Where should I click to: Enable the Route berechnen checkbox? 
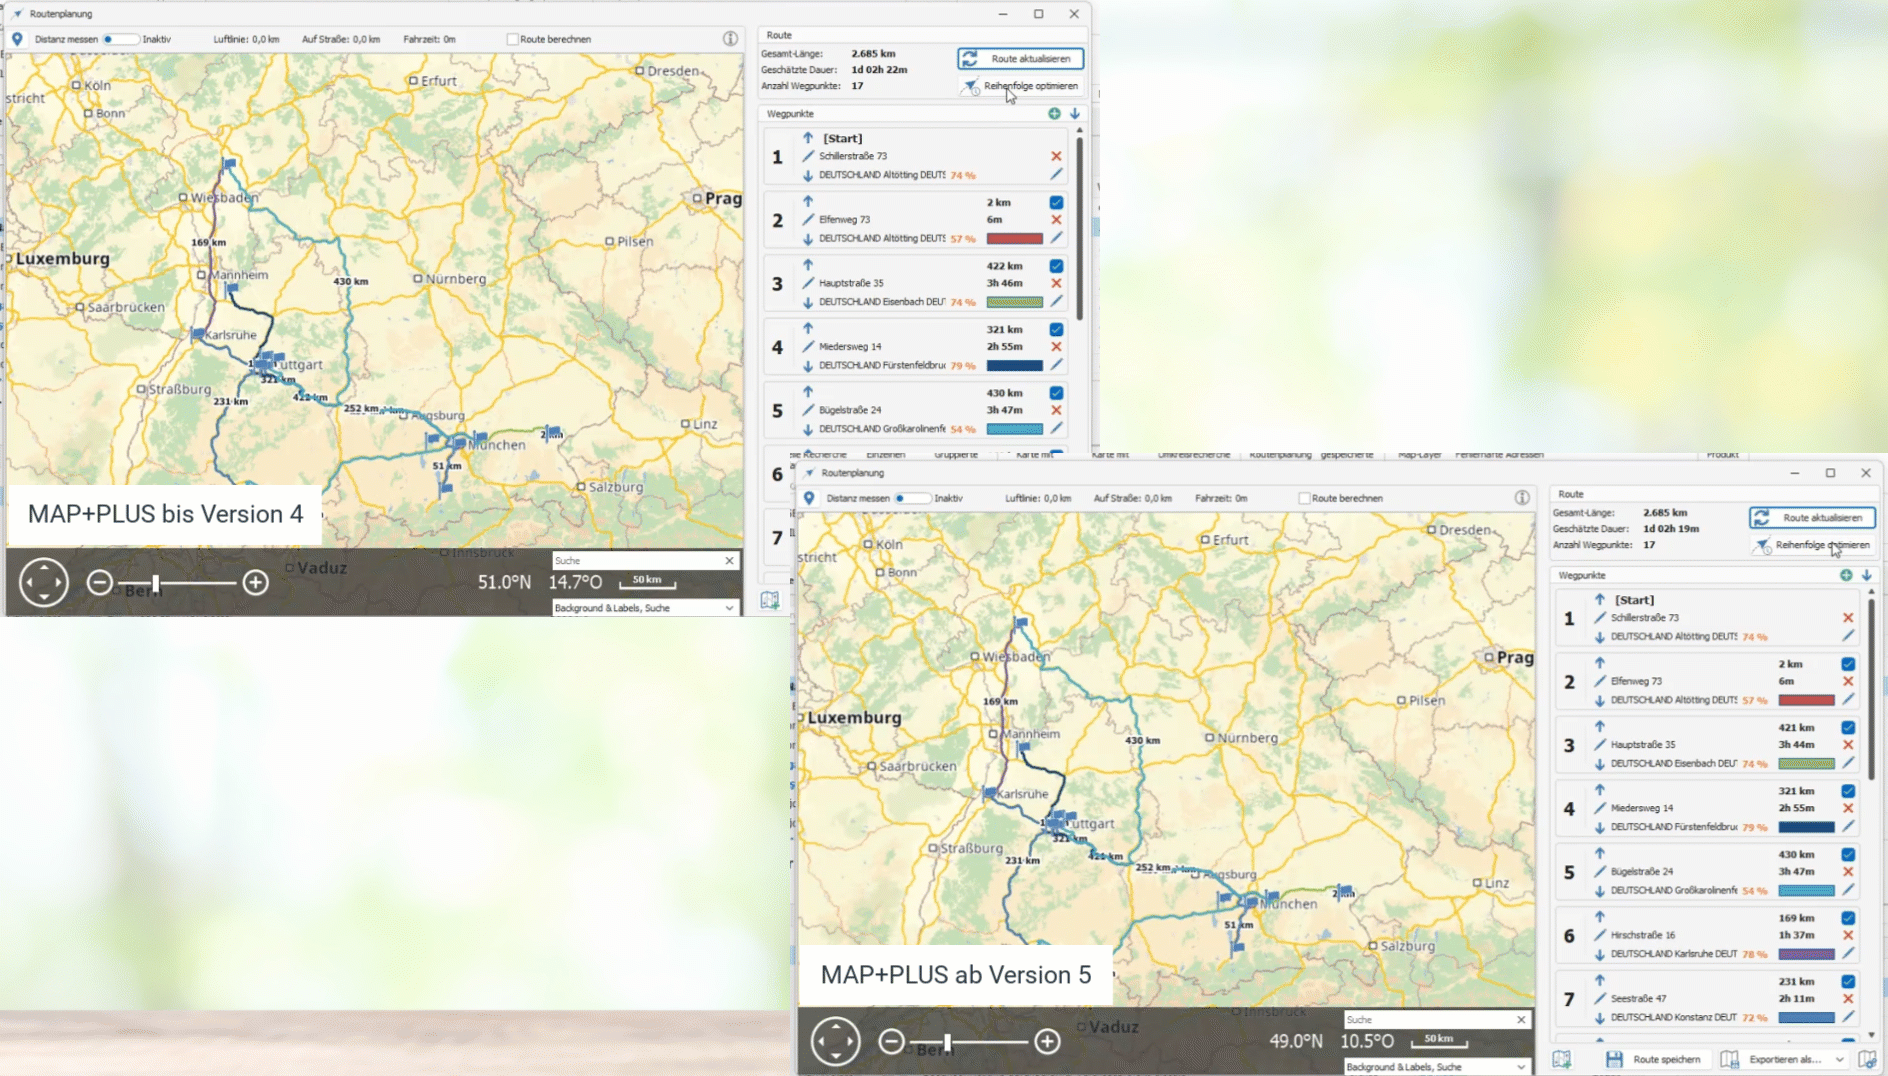515,38
